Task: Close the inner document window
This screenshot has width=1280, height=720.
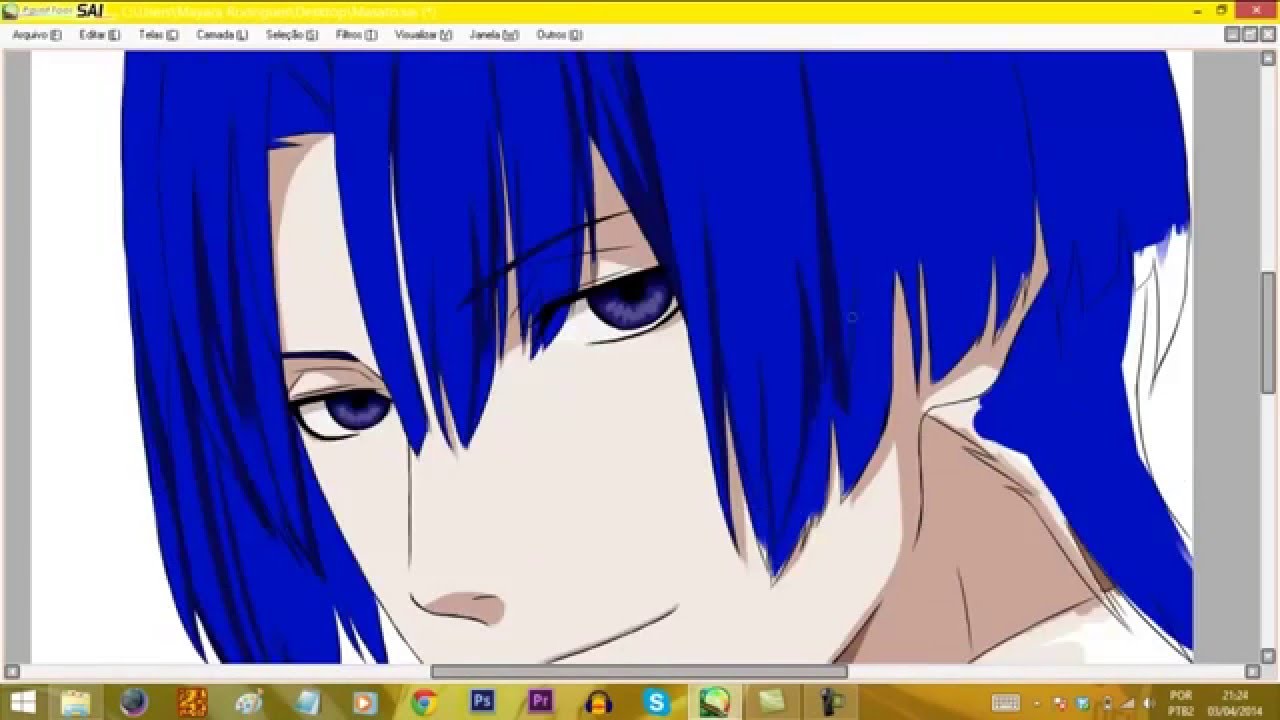Action: pos(1267,34)
